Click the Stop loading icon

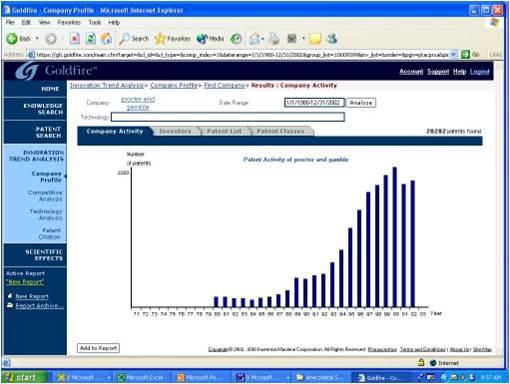point(74,39)
